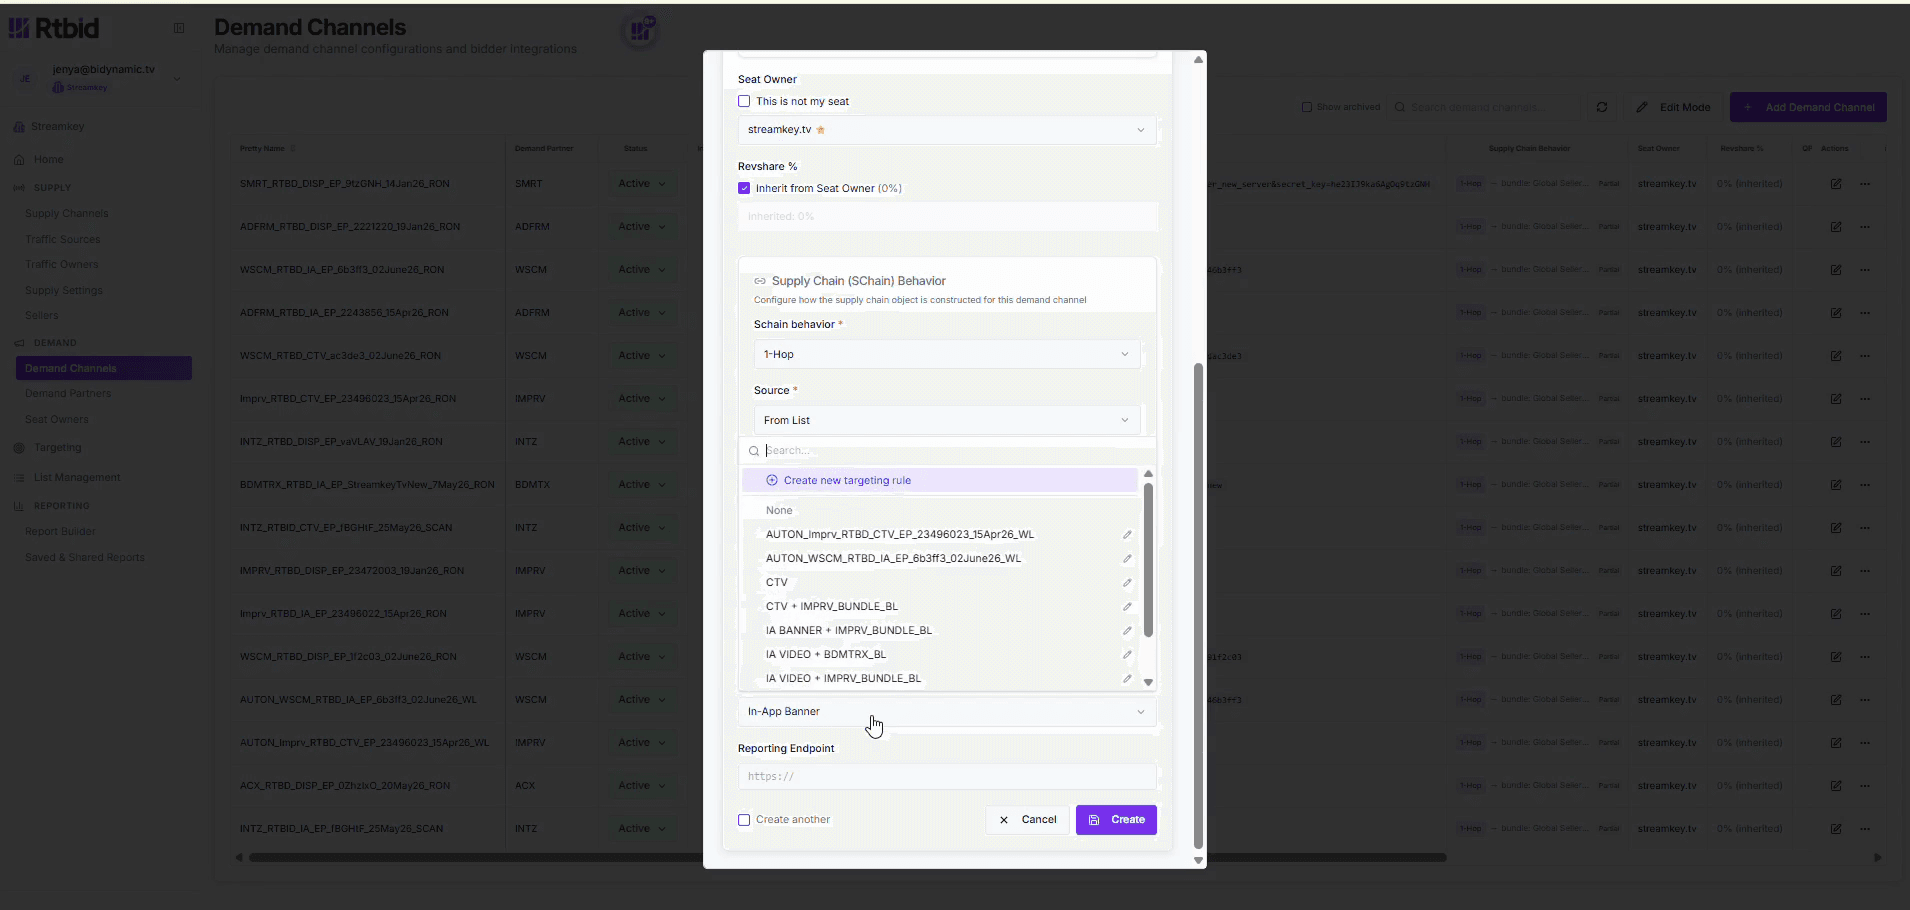The width and height of the screenshot is (1910, 910).
Task: Open Active status dropdown for SMRT_RTBD_DISP row
Action: [x=641, y=184]
